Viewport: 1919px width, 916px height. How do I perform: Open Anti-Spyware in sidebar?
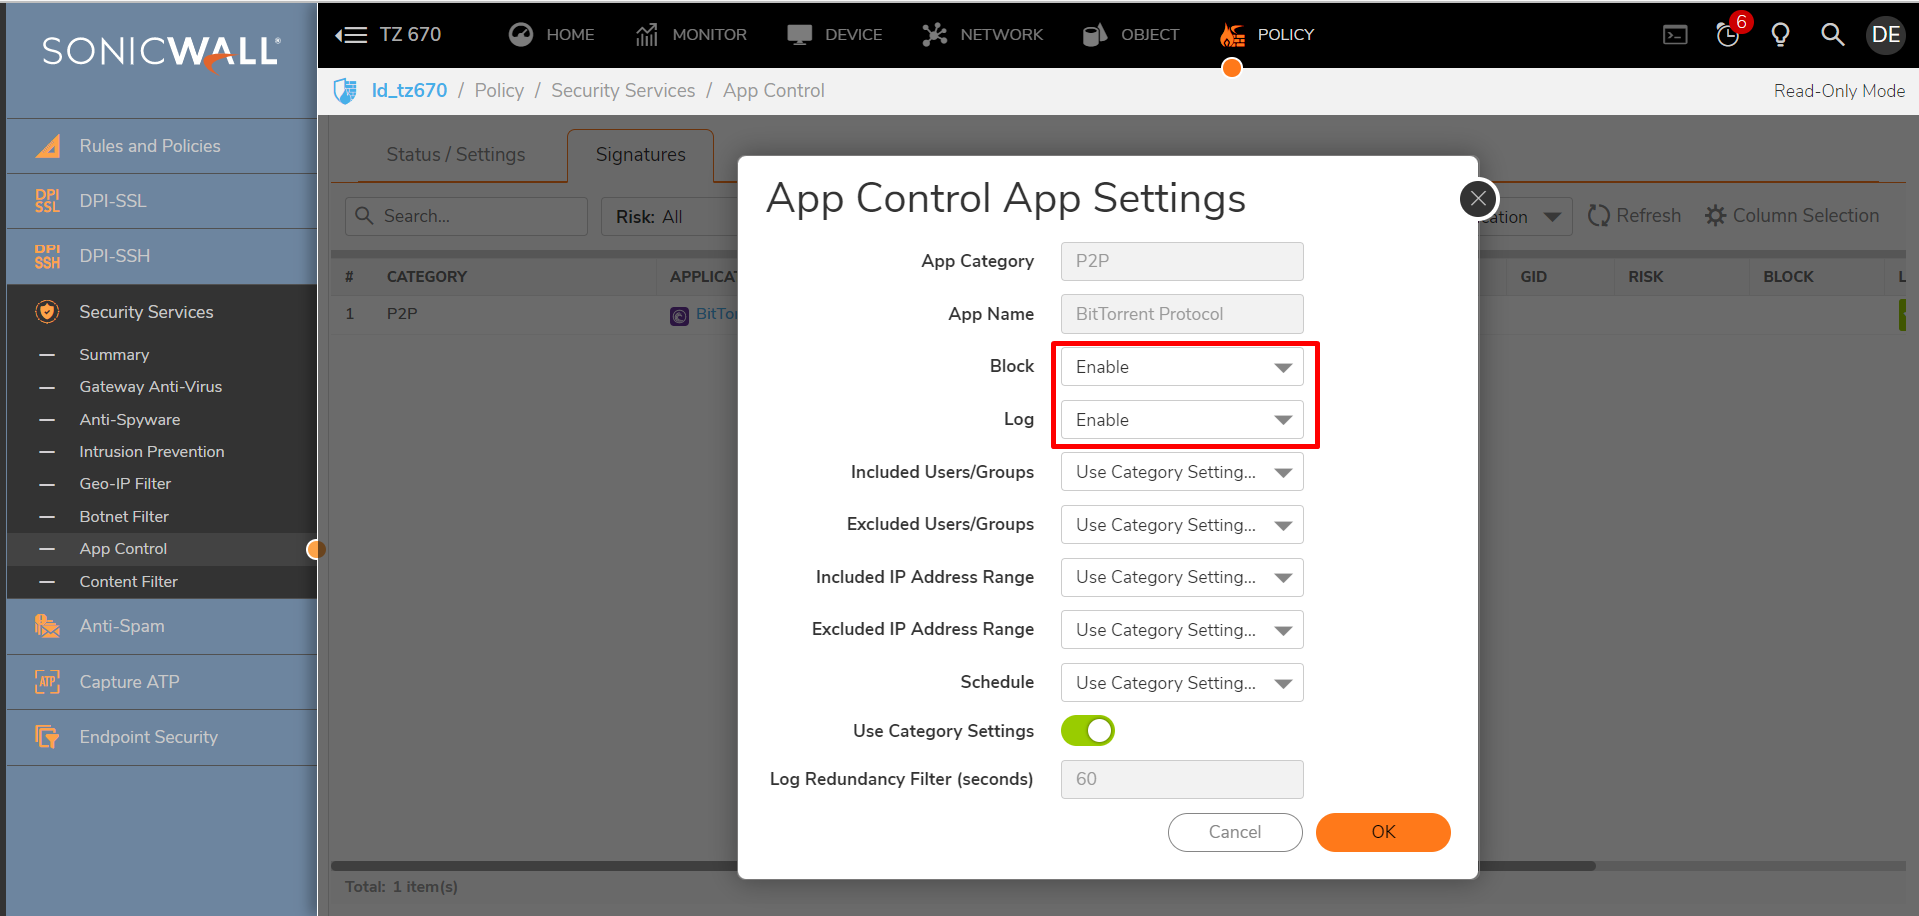130,420
